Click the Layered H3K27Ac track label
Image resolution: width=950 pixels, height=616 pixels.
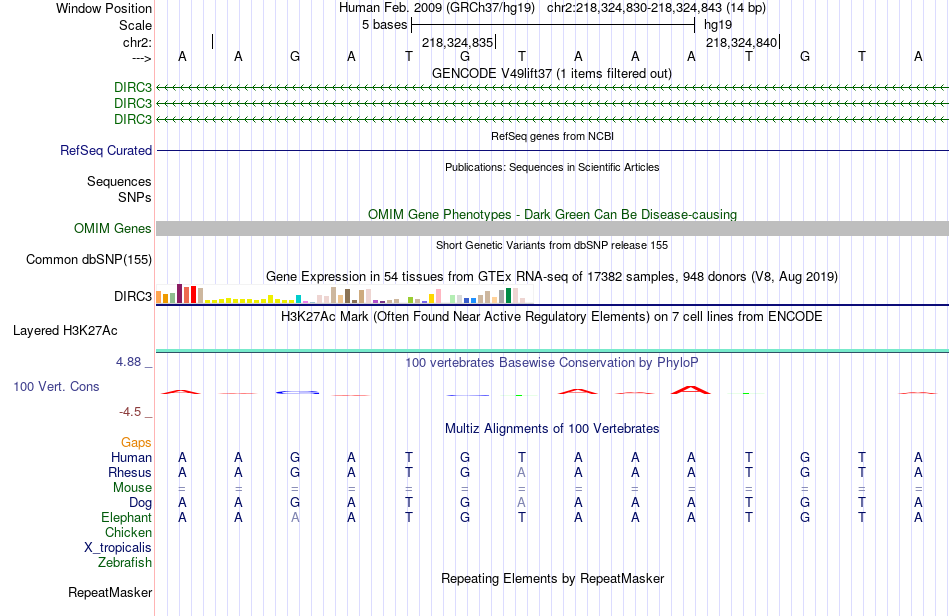[65, 331]
